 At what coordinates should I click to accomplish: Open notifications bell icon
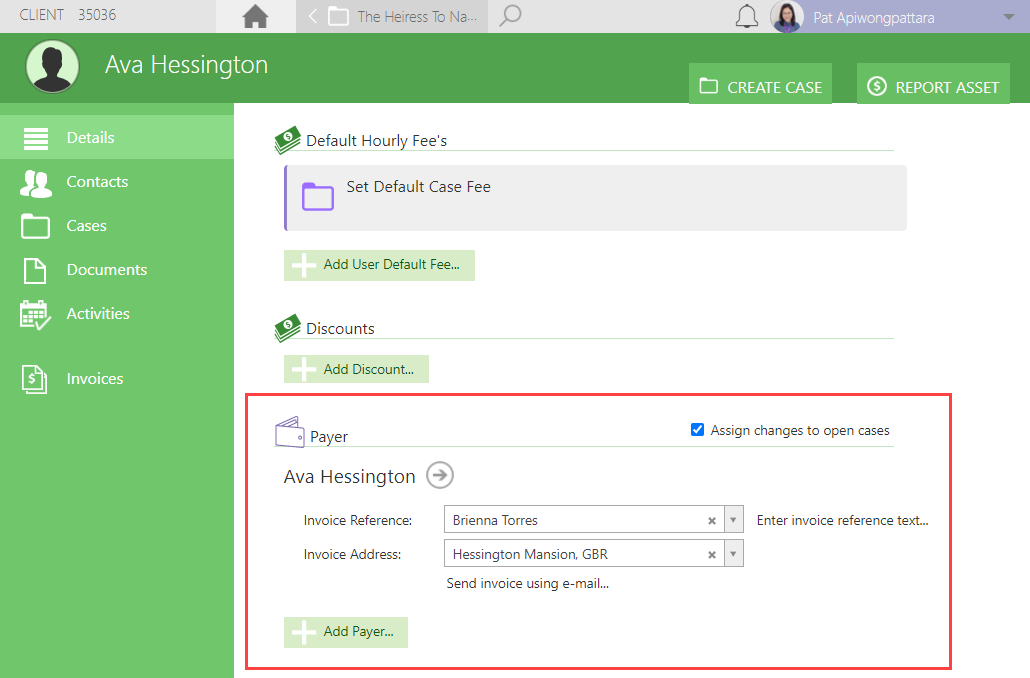point(746,16)
